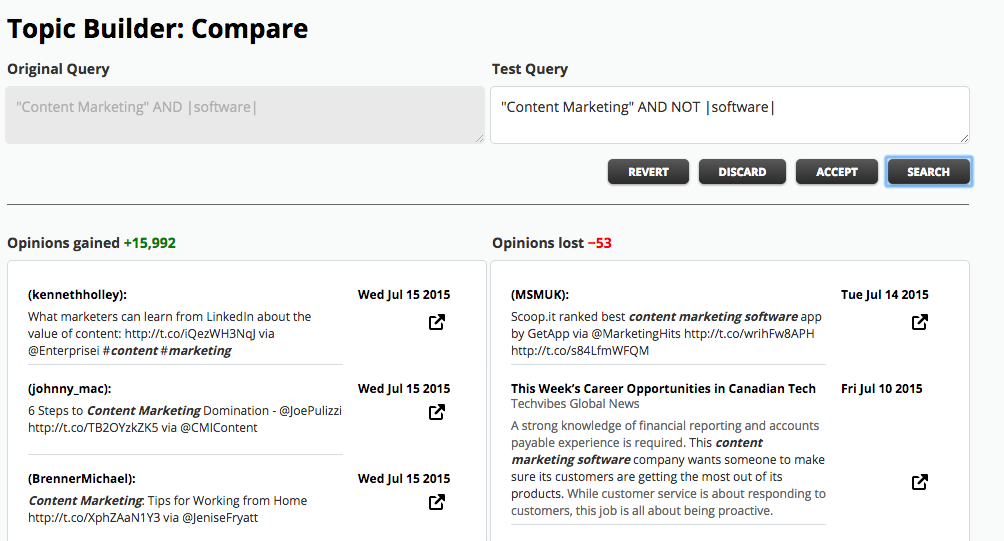Open Techvibes article external link icon
The height and width of the screenshot is (541, 1004).
point(919,482)
